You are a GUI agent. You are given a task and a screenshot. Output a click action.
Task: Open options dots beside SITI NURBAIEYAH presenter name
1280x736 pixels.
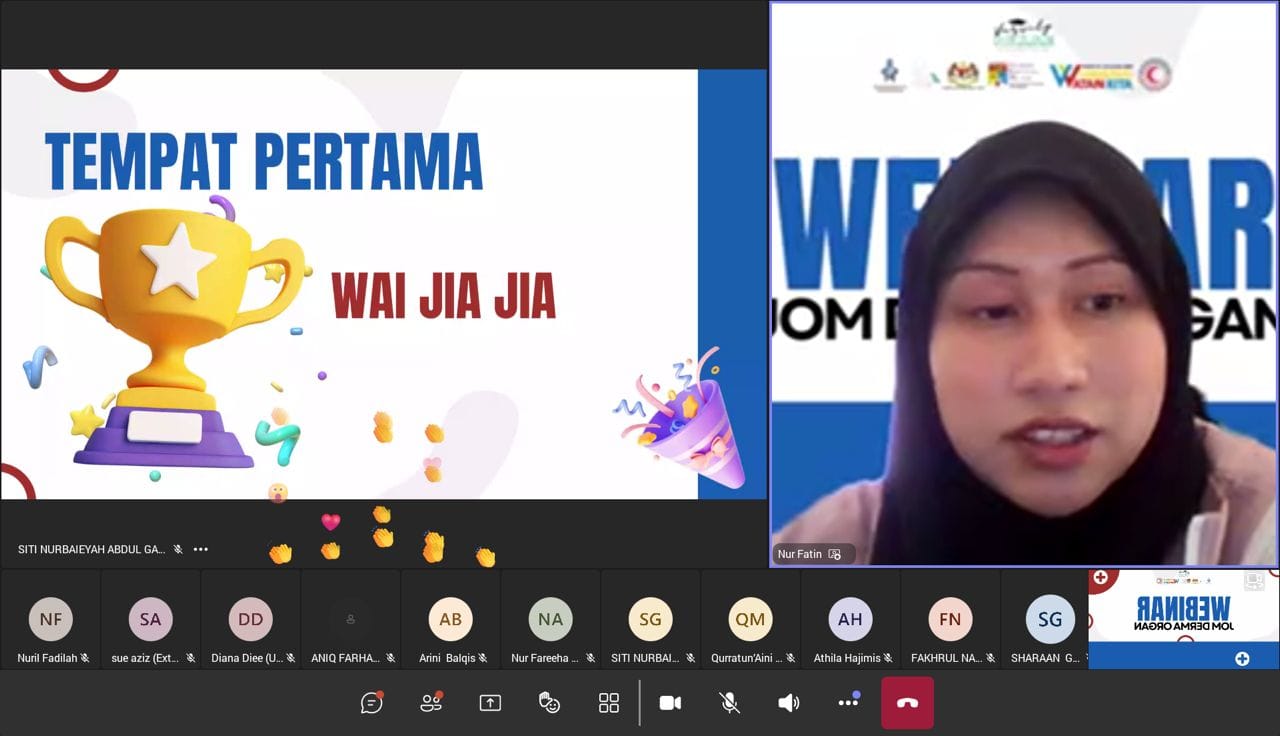(201, 549)
